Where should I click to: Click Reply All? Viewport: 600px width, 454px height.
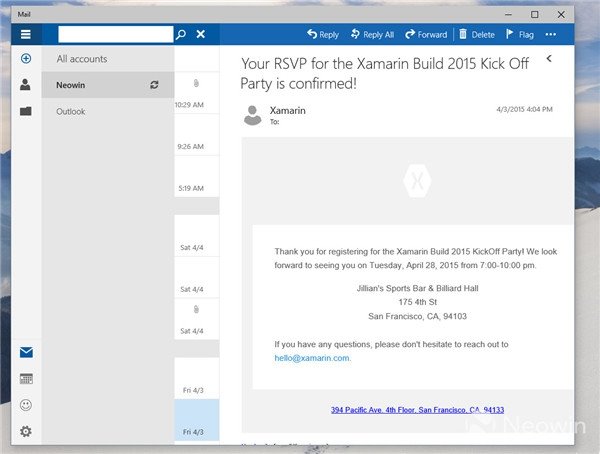[372, 34]
